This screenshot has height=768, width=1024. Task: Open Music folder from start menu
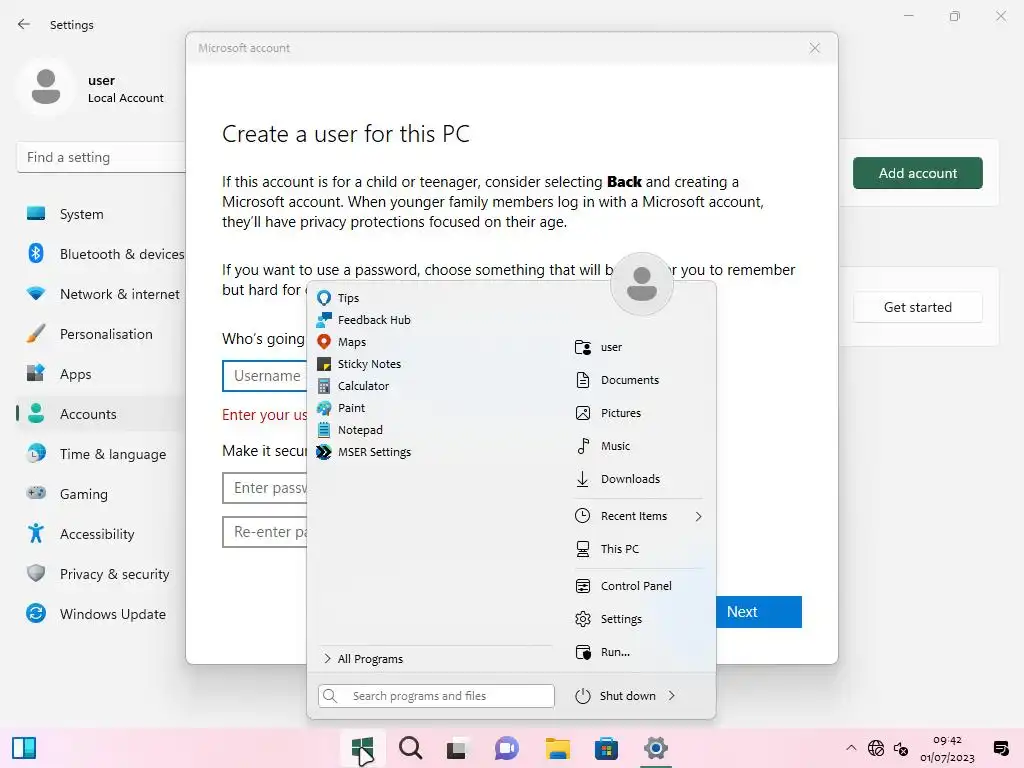[602, 446]
